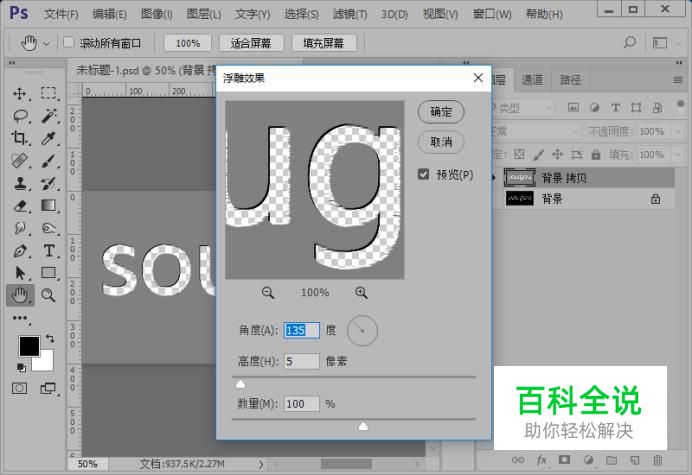Open the layer Fill dropdown

pyautogui.click(x=677, y=155)
